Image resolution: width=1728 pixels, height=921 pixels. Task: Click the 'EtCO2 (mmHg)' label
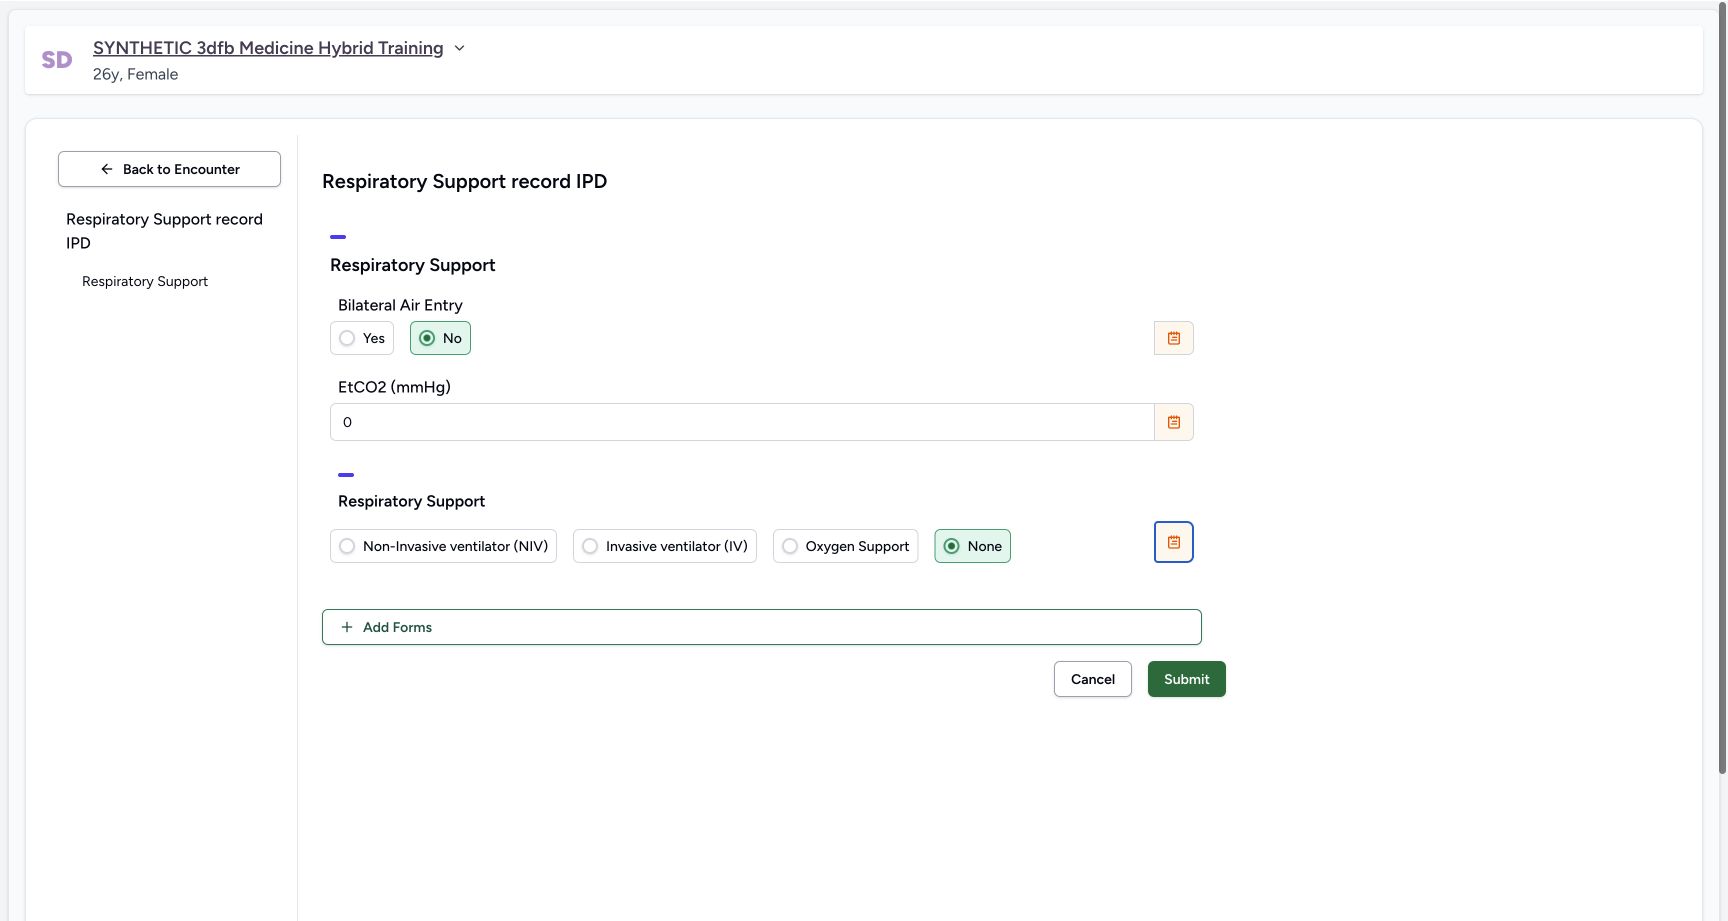pos(394,387)
